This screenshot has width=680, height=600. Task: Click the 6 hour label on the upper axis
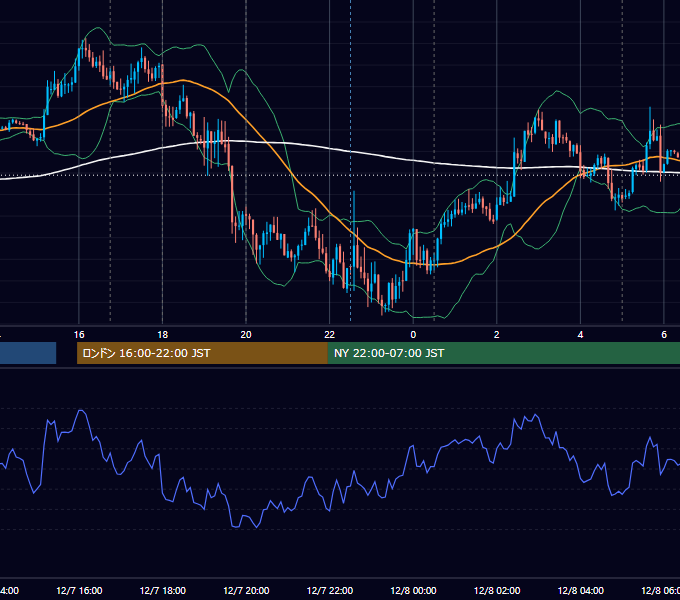click(x=664, y=335)
